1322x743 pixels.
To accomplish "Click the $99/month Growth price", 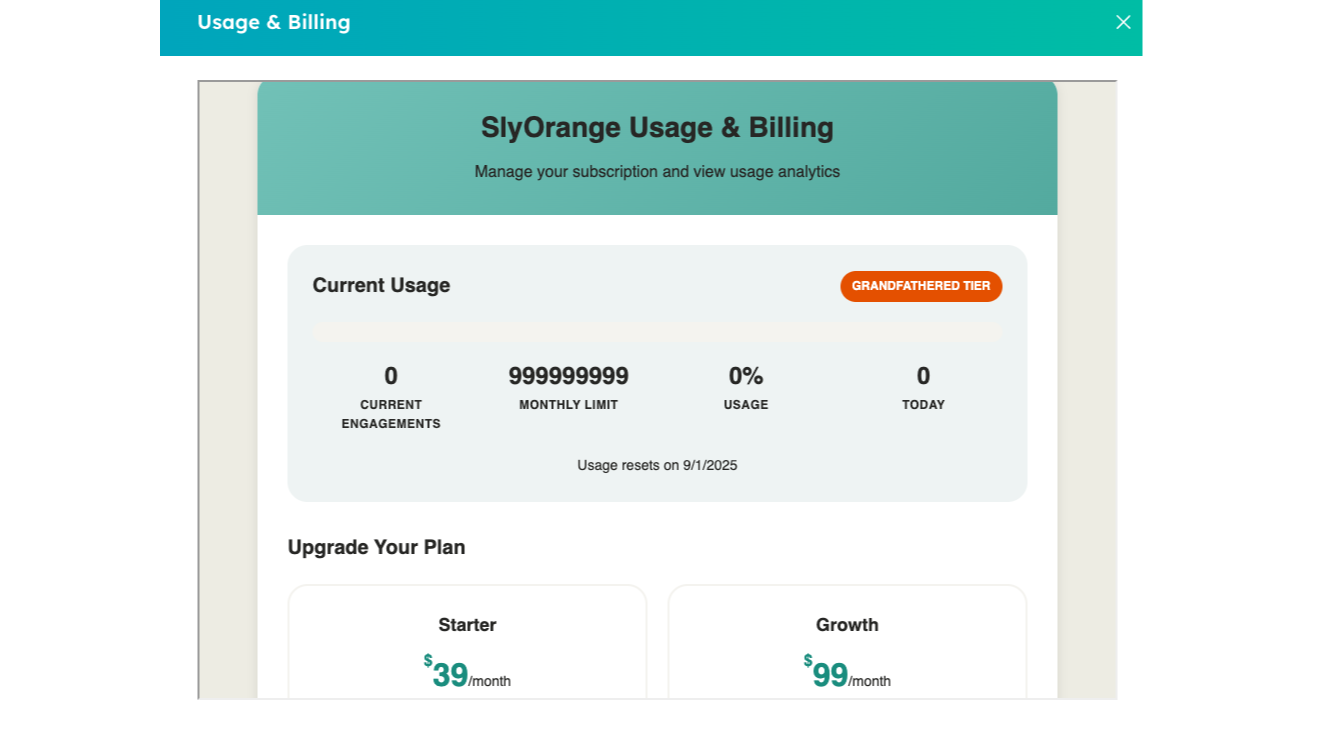I will click(x=846, y=675).
